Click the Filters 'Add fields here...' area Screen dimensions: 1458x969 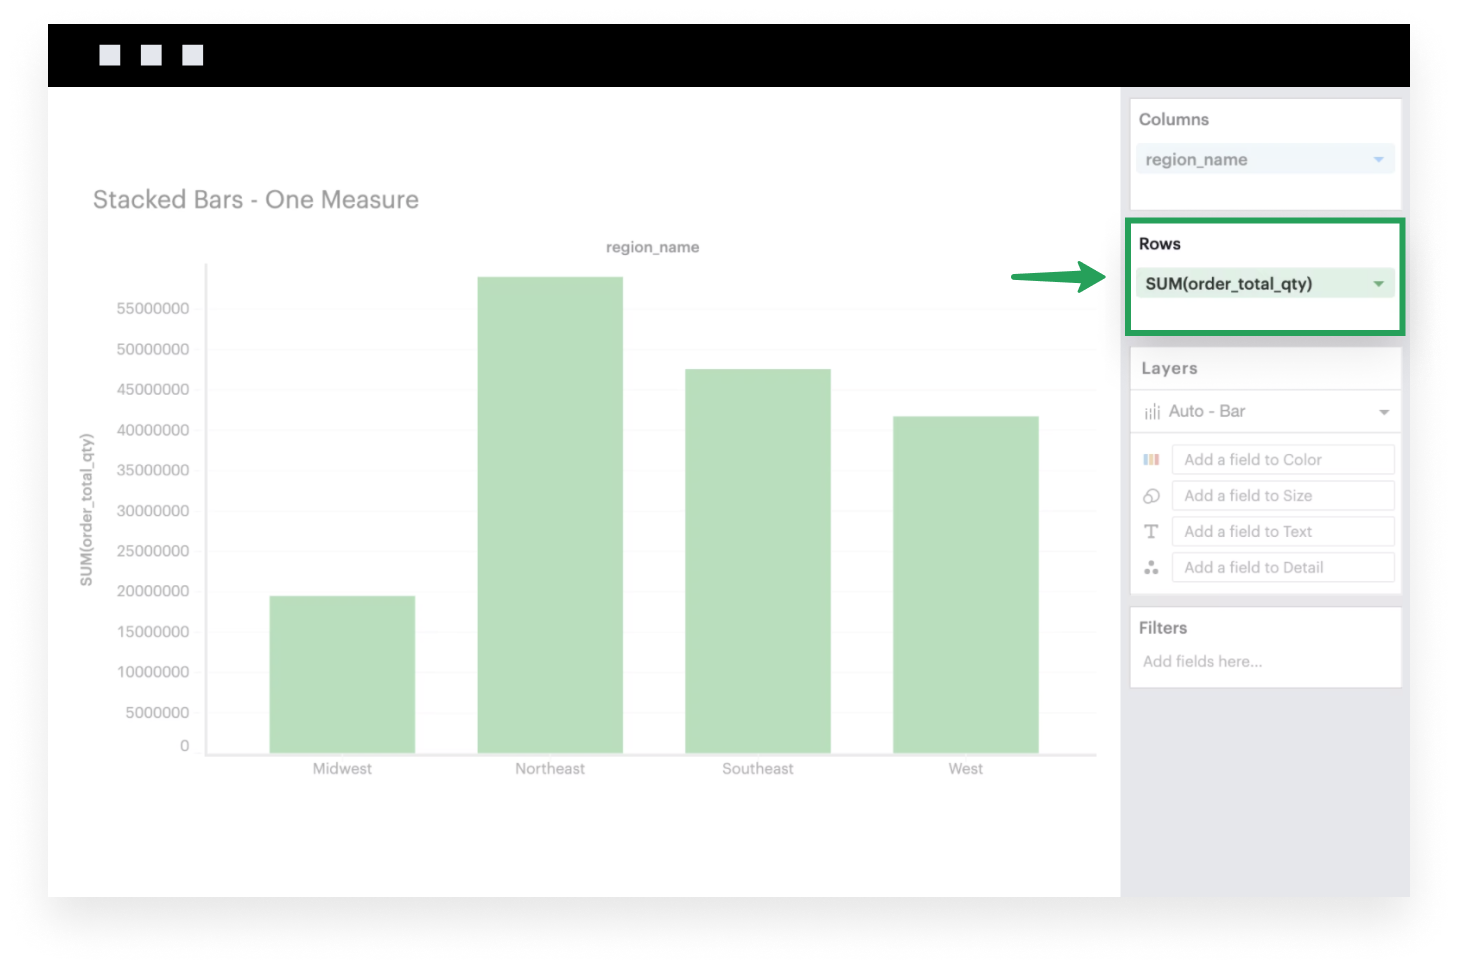pos(1202,661)
